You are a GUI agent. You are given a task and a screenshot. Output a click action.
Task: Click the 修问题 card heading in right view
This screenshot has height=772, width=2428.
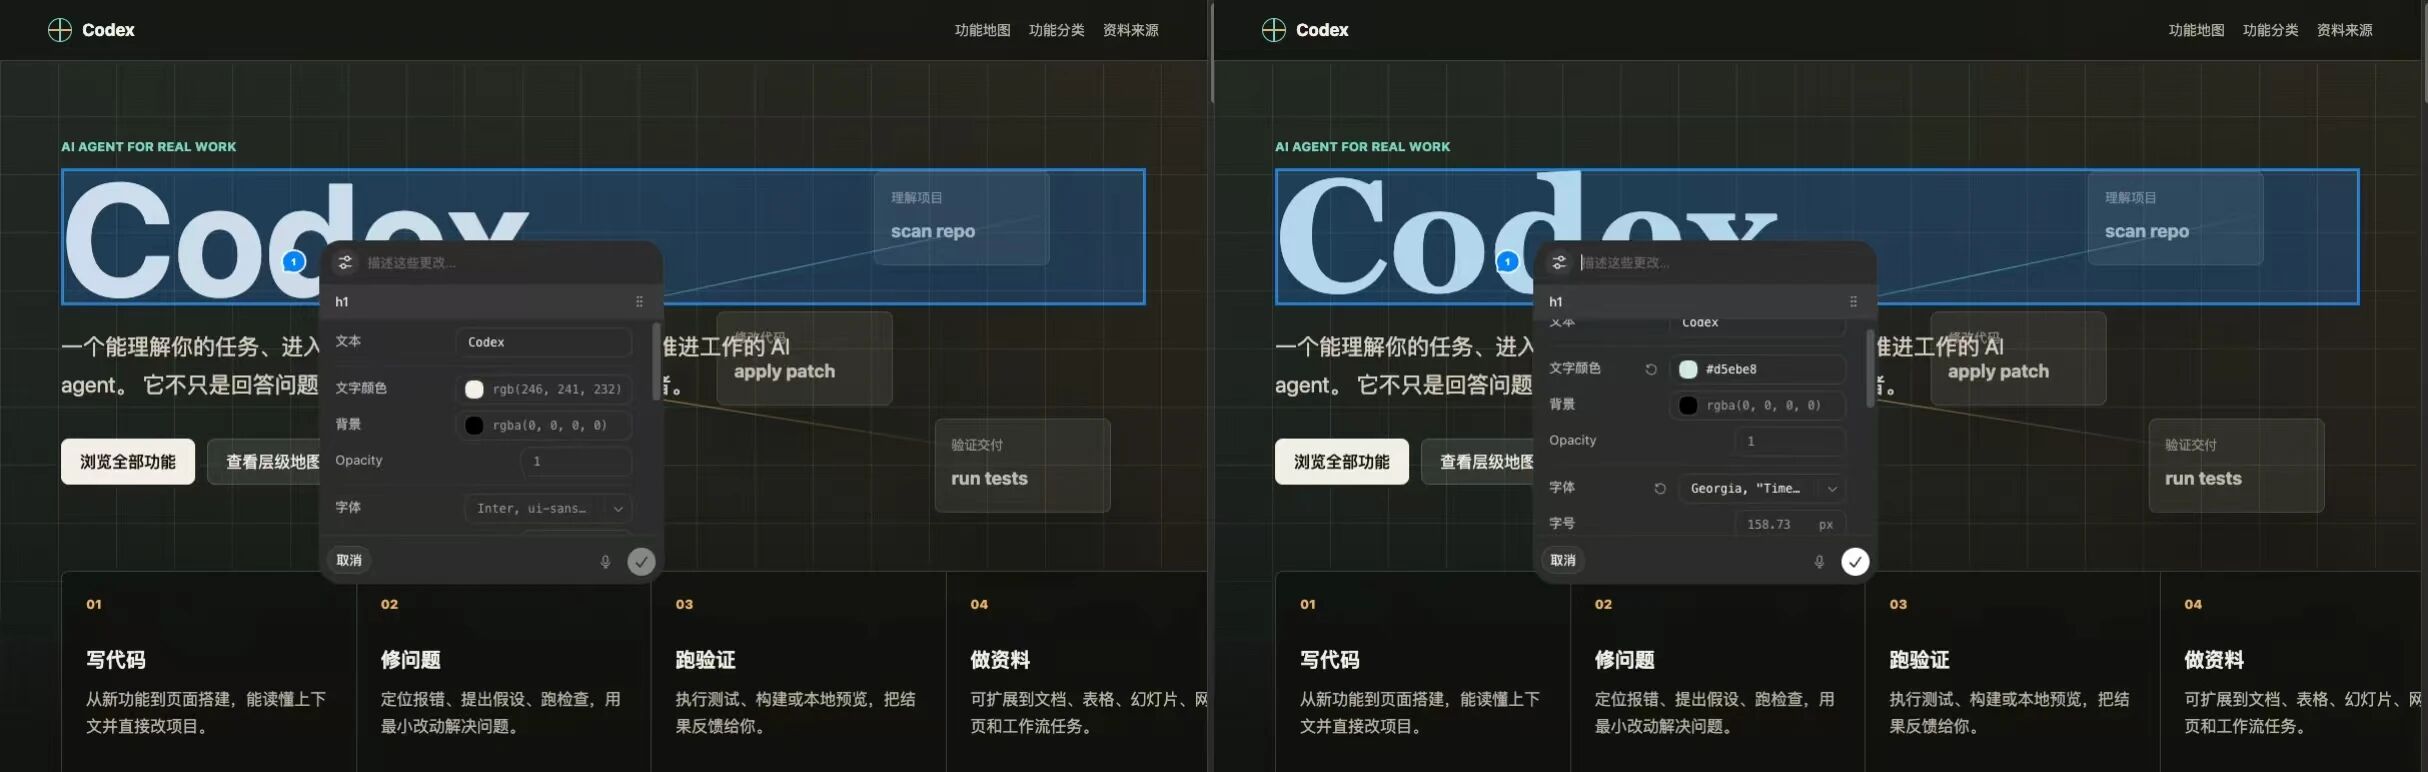[x=1625, y=660]
